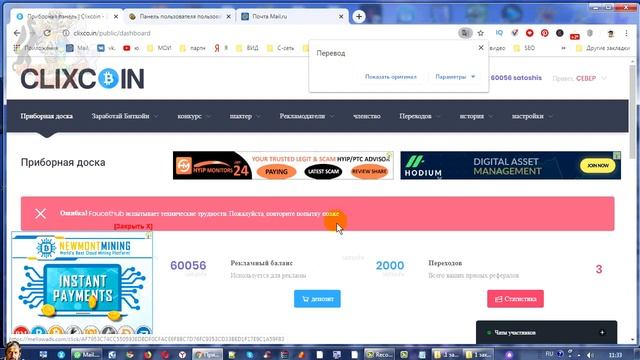Click the browser back arrow

17,33
